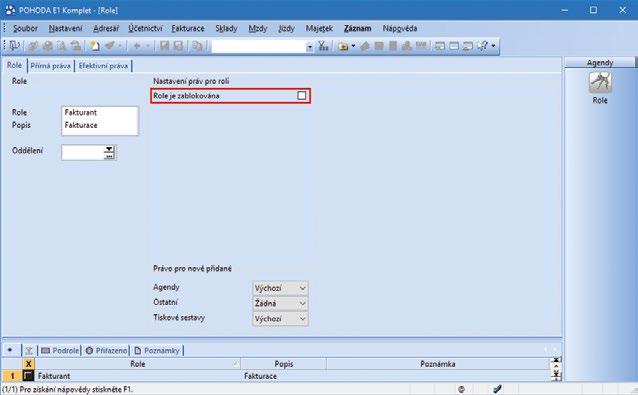
Task: Sort by the Popis column header
Action: [x=284, y=364]
